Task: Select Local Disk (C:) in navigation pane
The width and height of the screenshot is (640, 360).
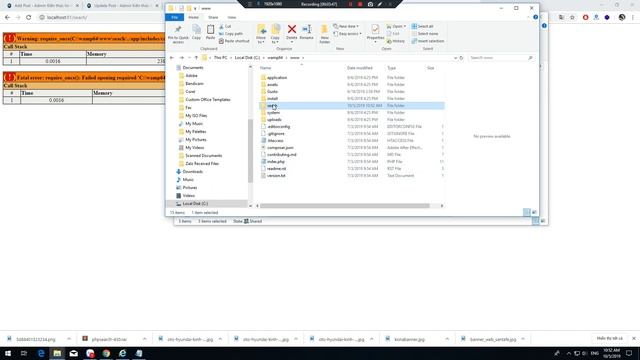Action: click(x=195, y=203)
